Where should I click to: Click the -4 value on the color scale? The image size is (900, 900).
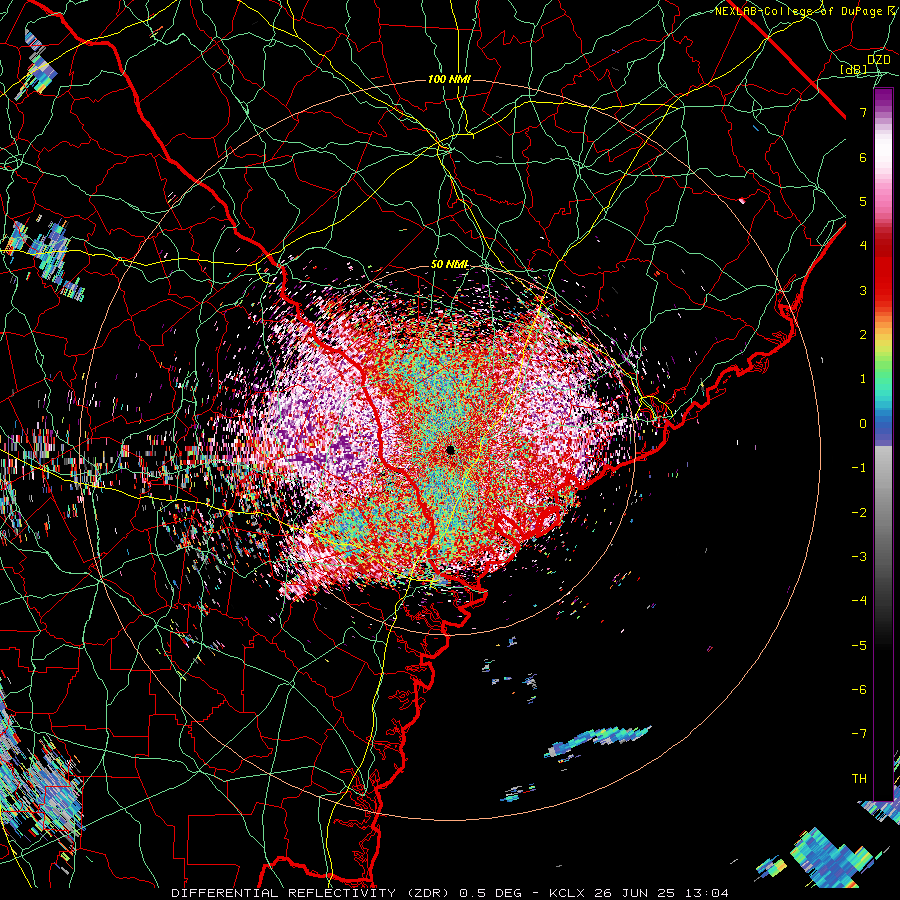pyautogui.click(x=859, y=601)
